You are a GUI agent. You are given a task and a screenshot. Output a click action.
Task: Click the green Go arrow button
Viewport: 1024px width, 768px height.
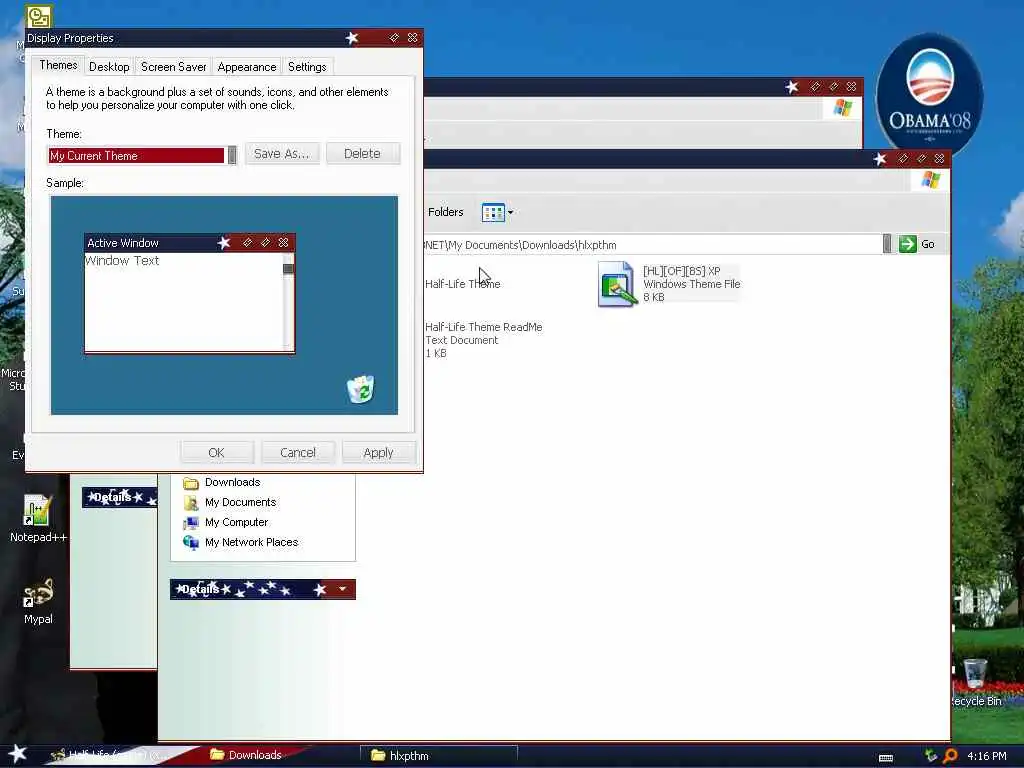[907, 244]
